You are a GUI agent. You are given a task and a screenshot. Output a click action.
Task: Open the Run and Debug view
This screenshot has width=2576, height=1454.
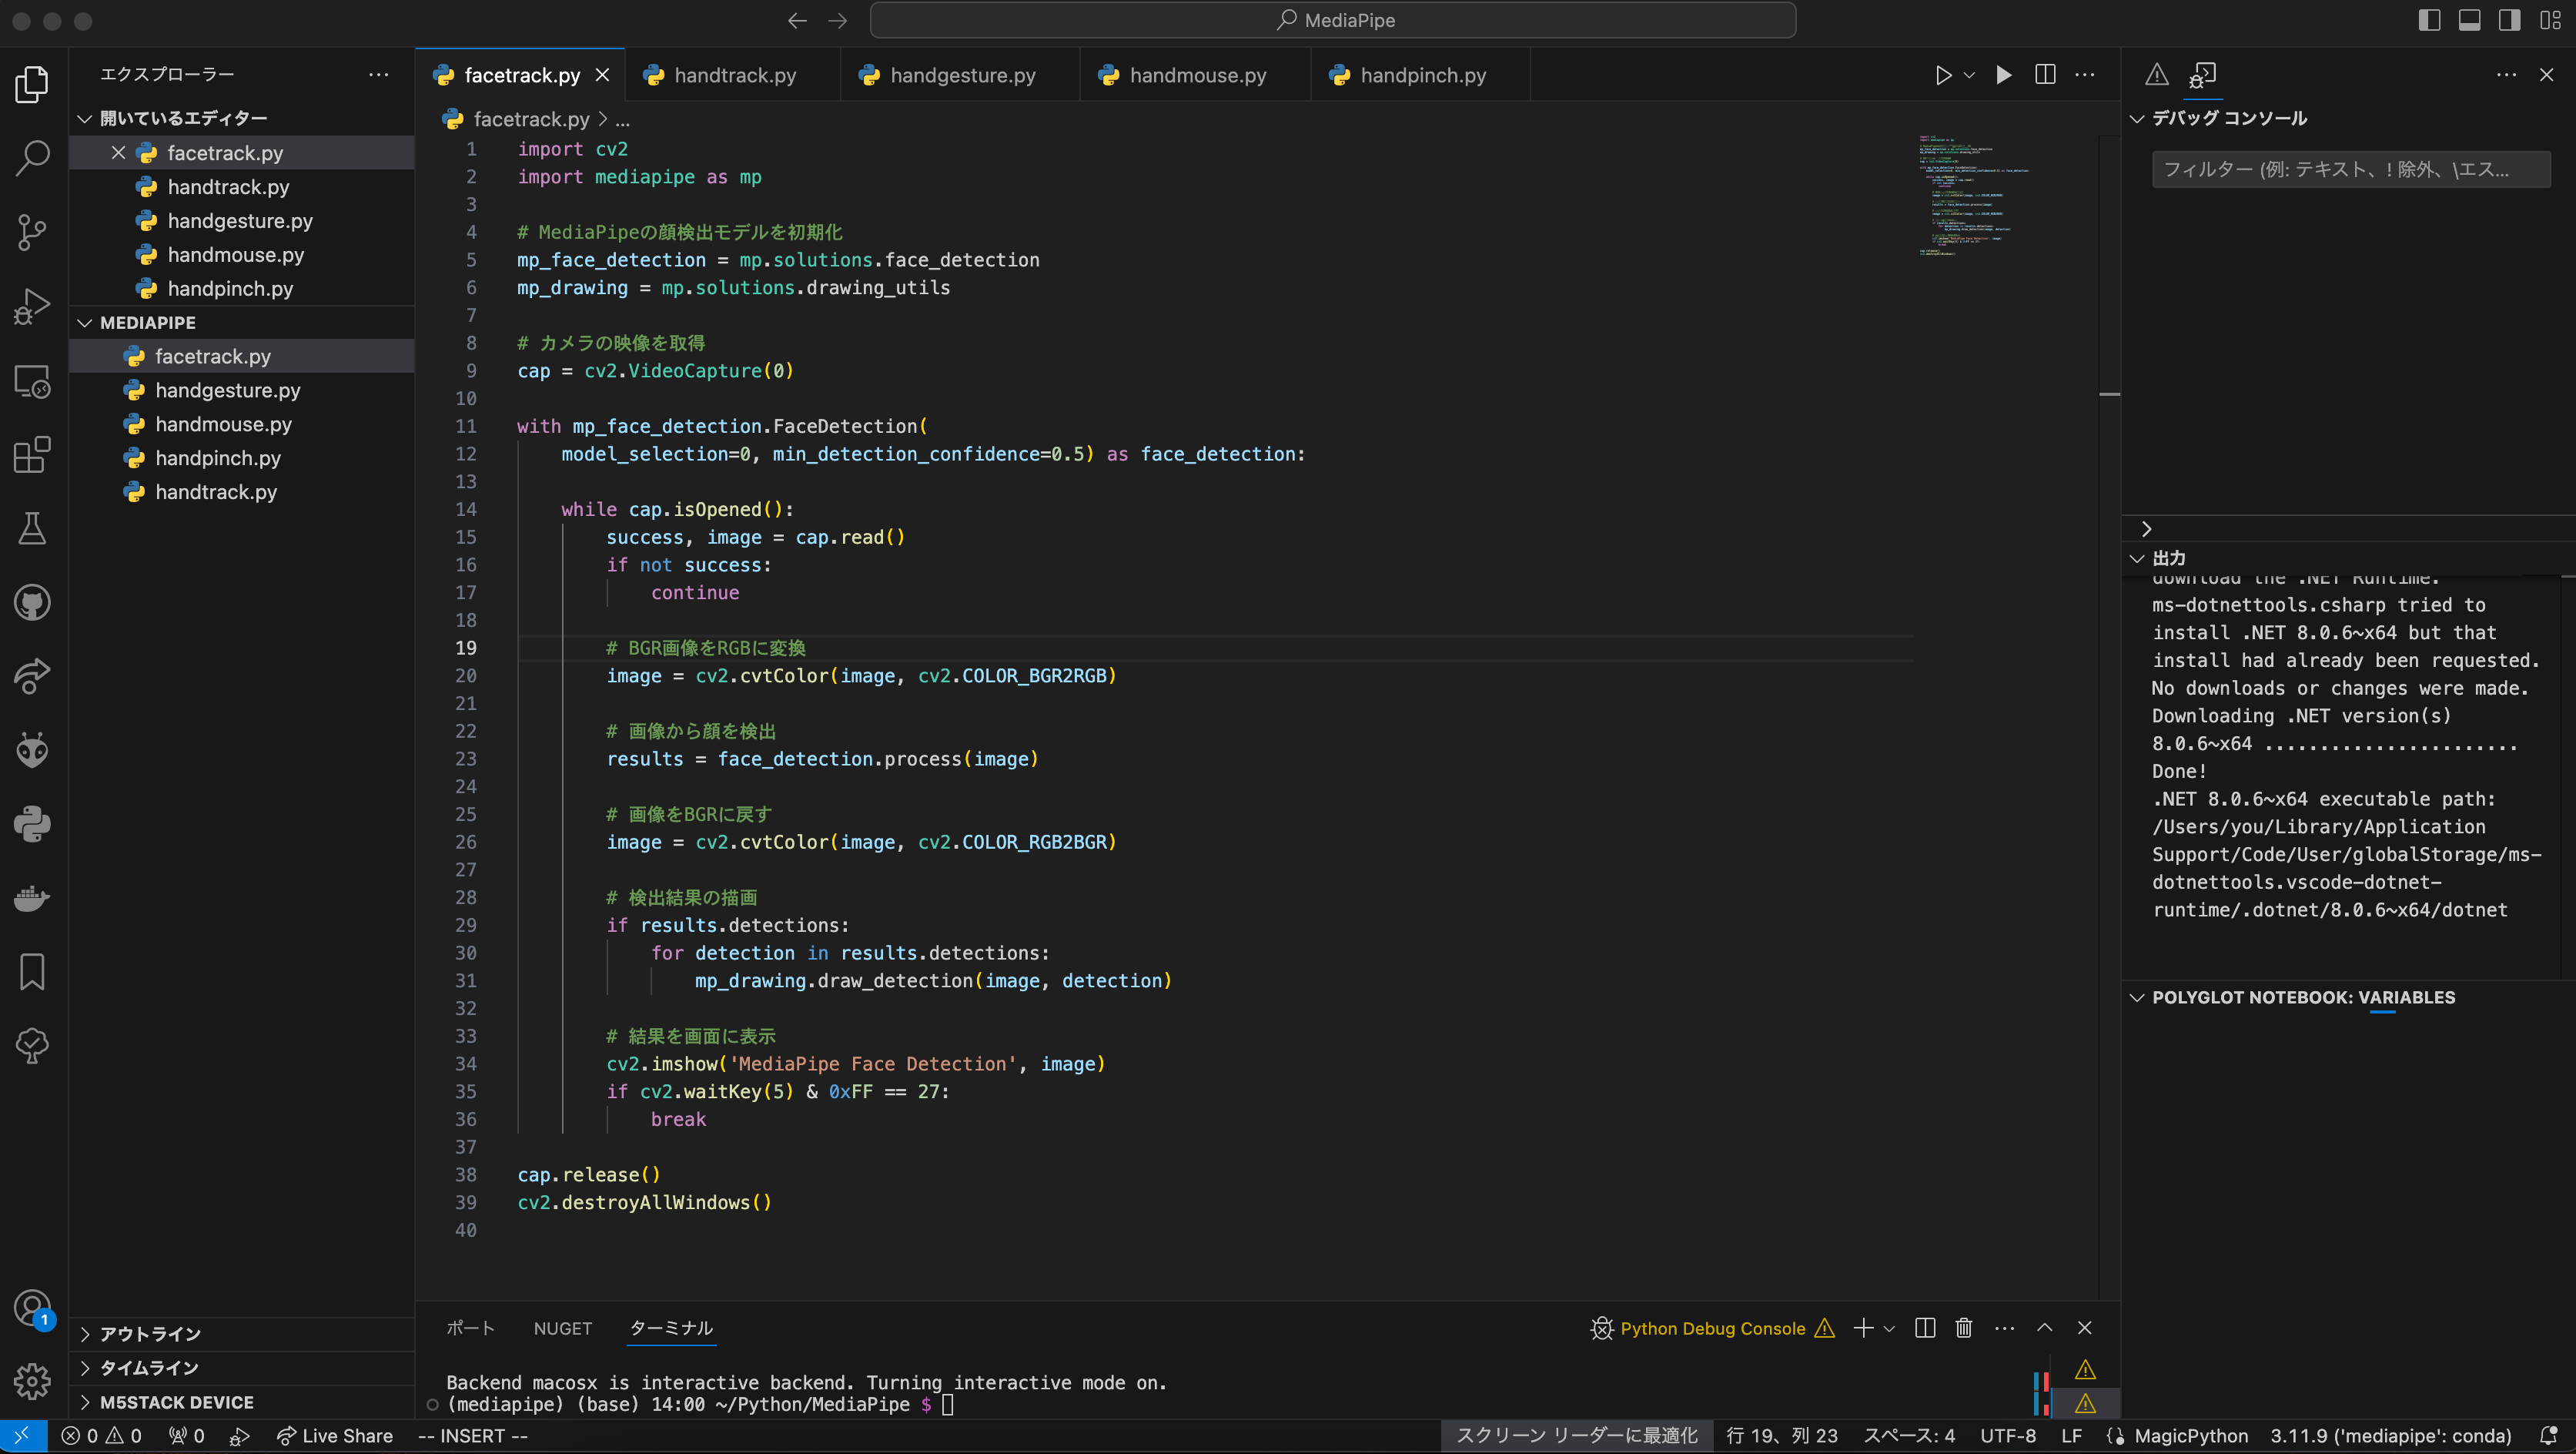(32, 305)
